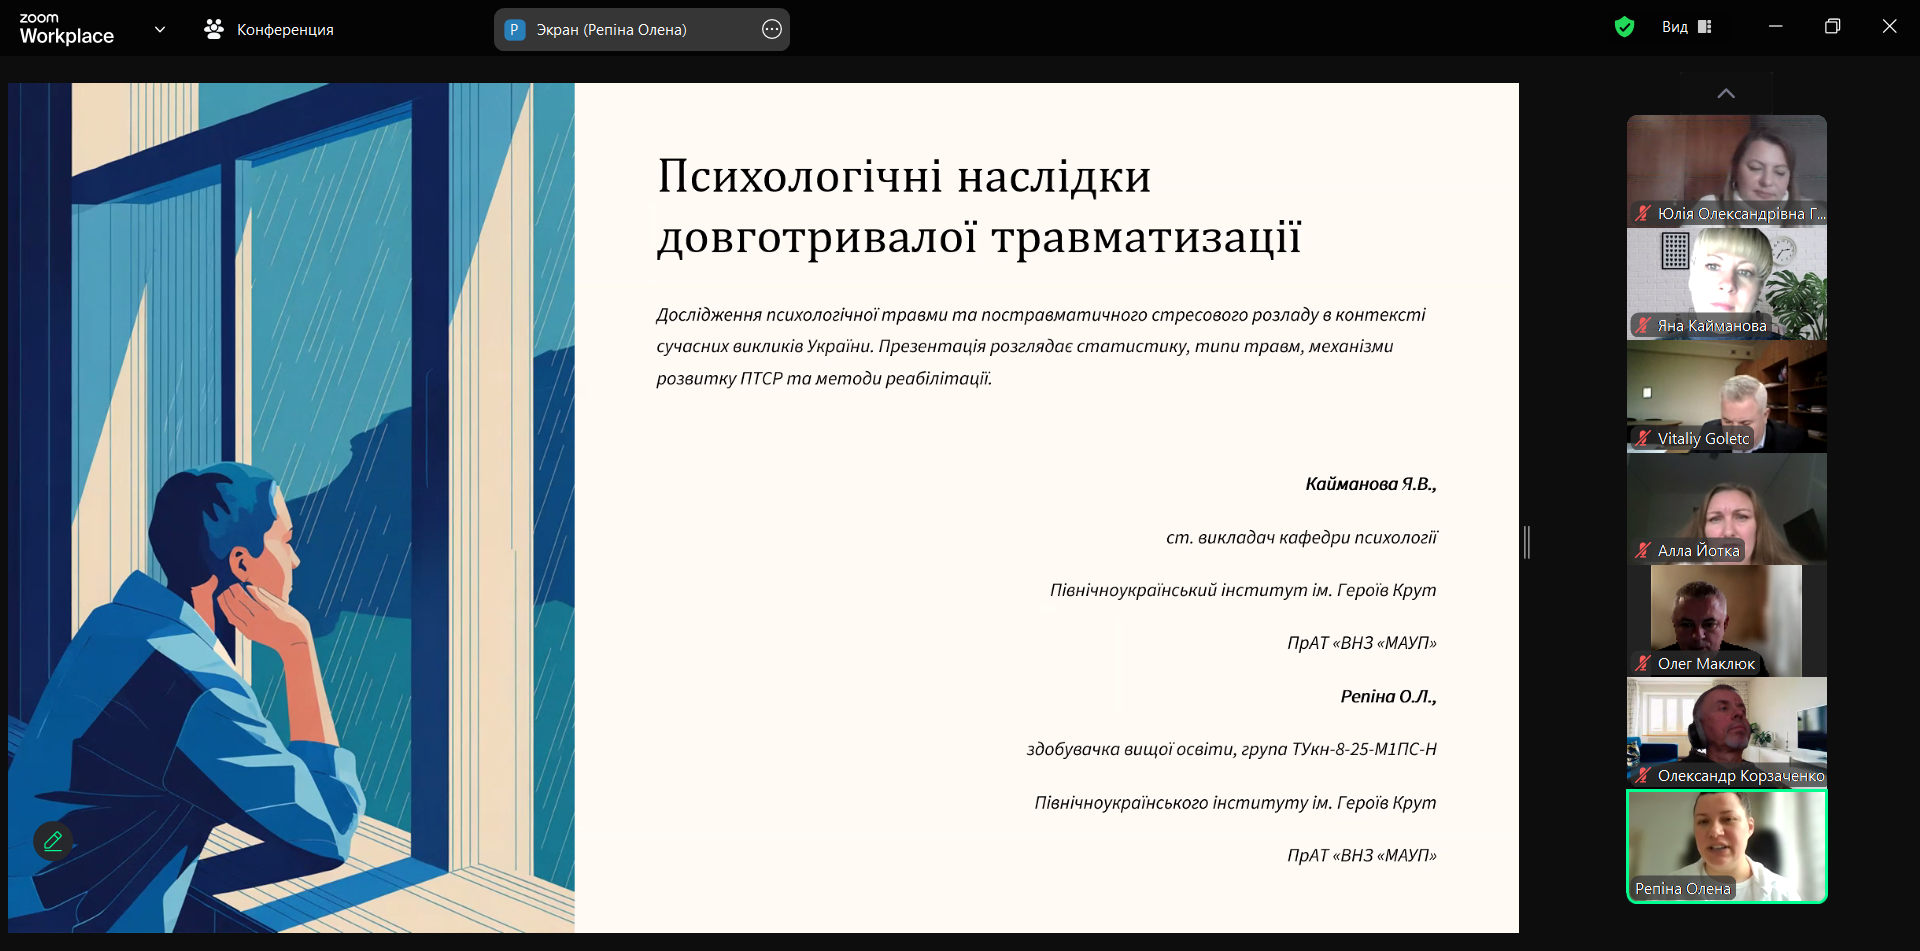Screen dimensions: 1920x951
Task: Click muted mic icon on Алла Йотка
Action: [1643, 550]
